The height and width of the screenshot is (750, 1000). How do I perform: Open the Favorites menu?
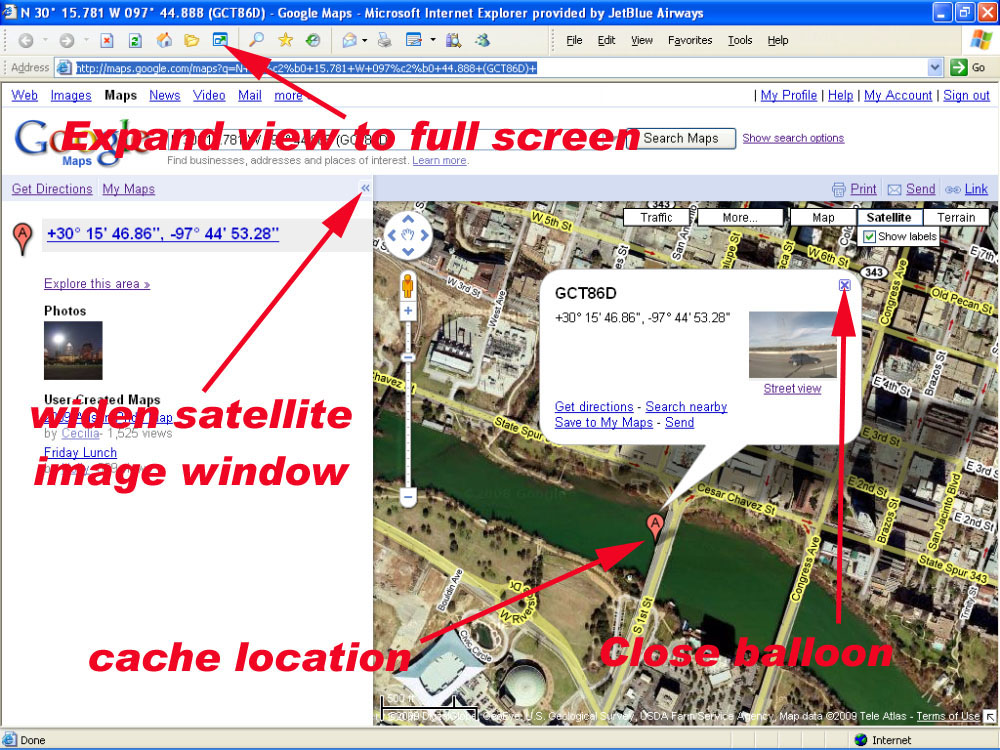[690, 40]
